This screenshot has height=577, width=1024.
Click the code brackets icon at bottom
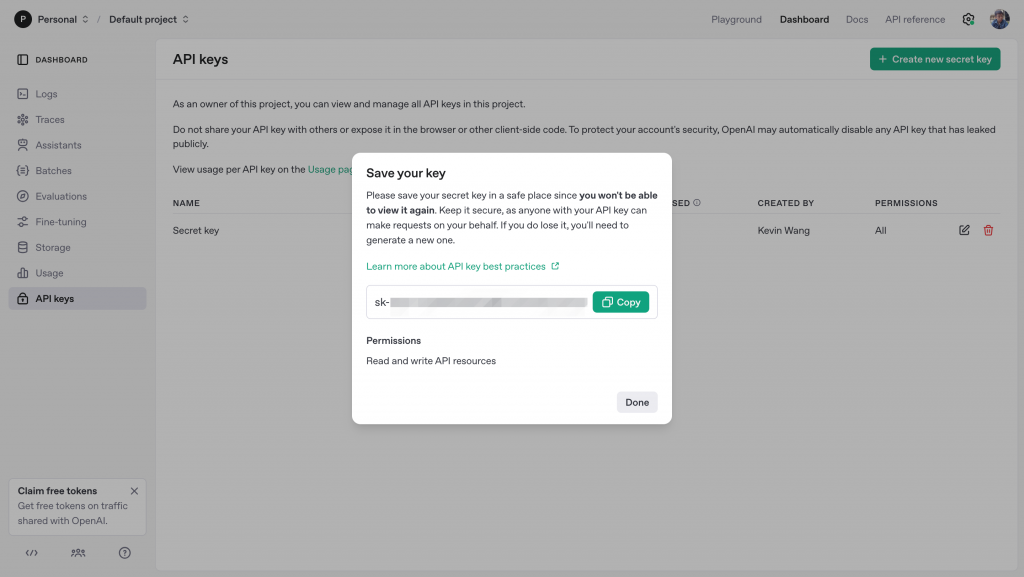32,552
